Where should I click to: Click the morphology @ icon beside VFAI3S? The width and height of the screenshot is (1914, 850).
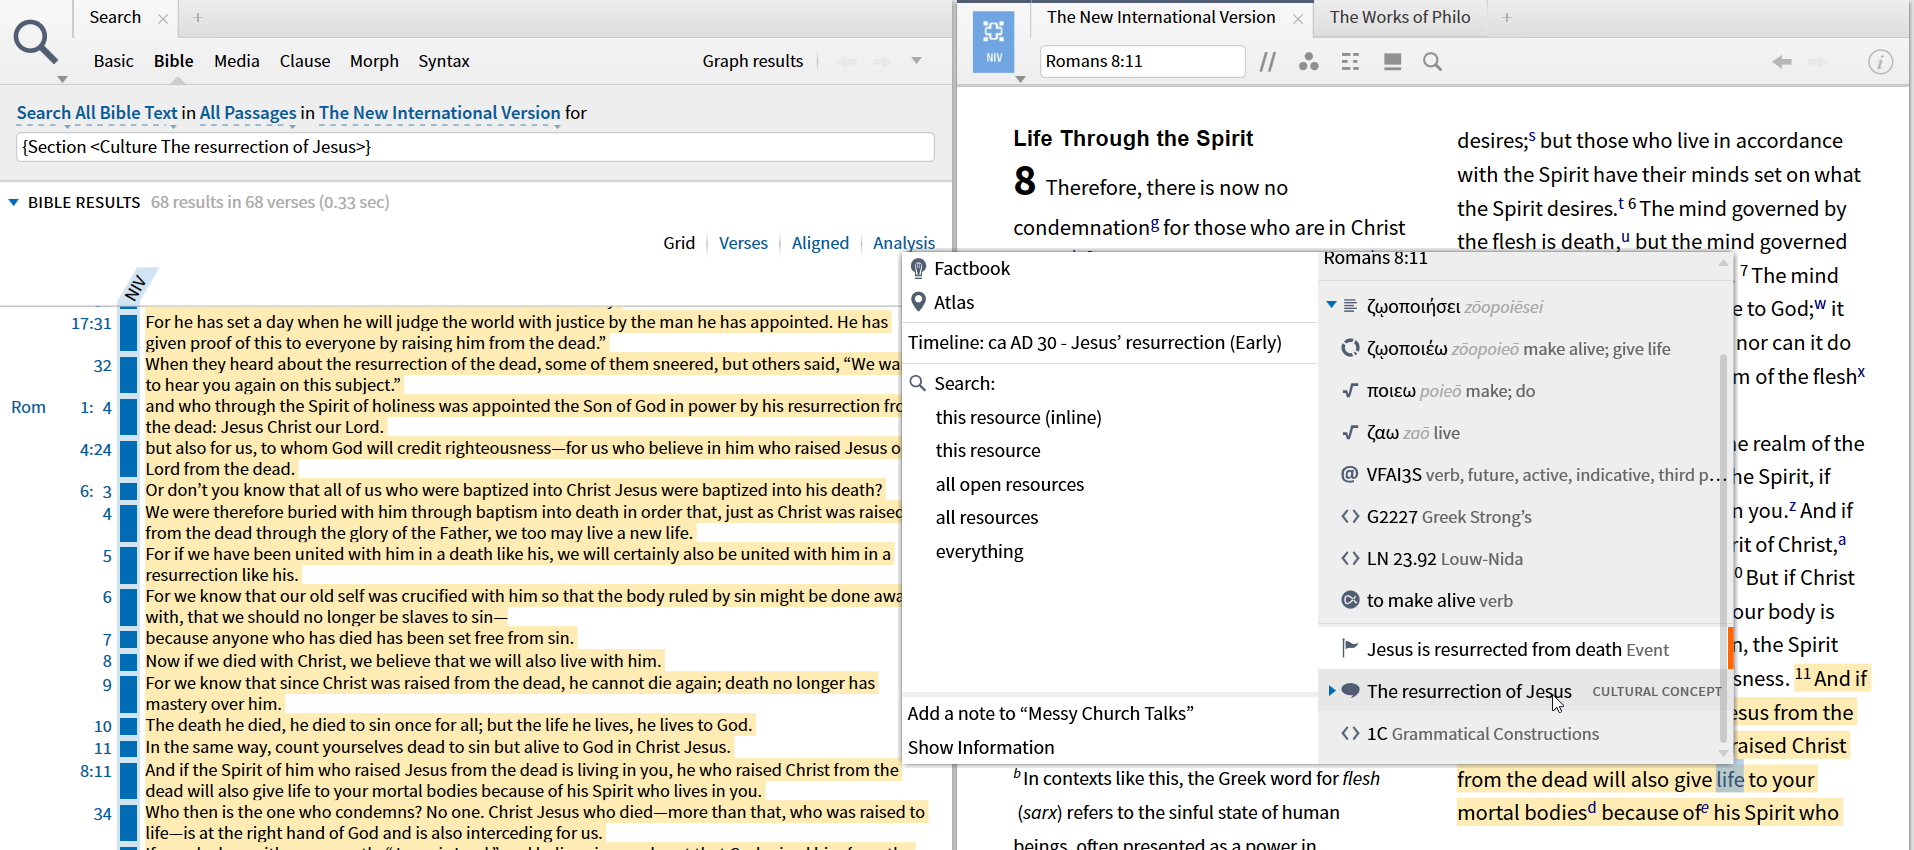pyautogui.click(x=1350, y=474)
